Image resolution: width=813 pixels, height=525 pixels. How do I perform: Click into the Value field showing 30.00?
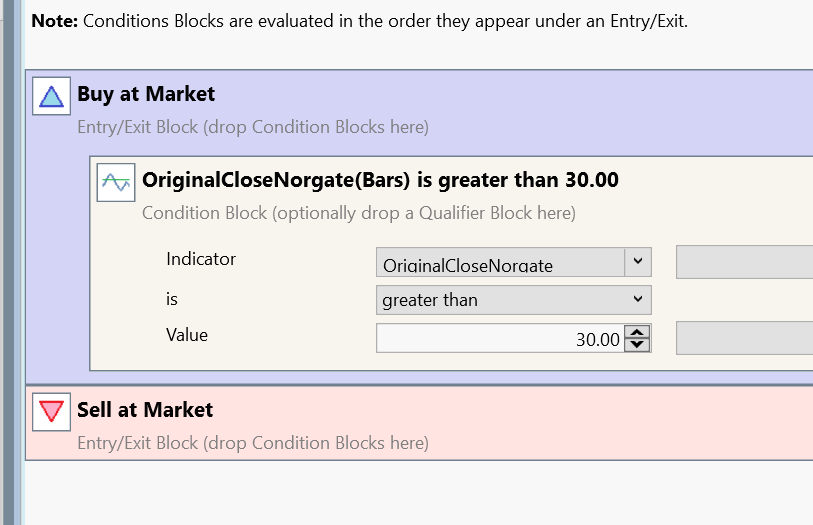click(500, 339)
